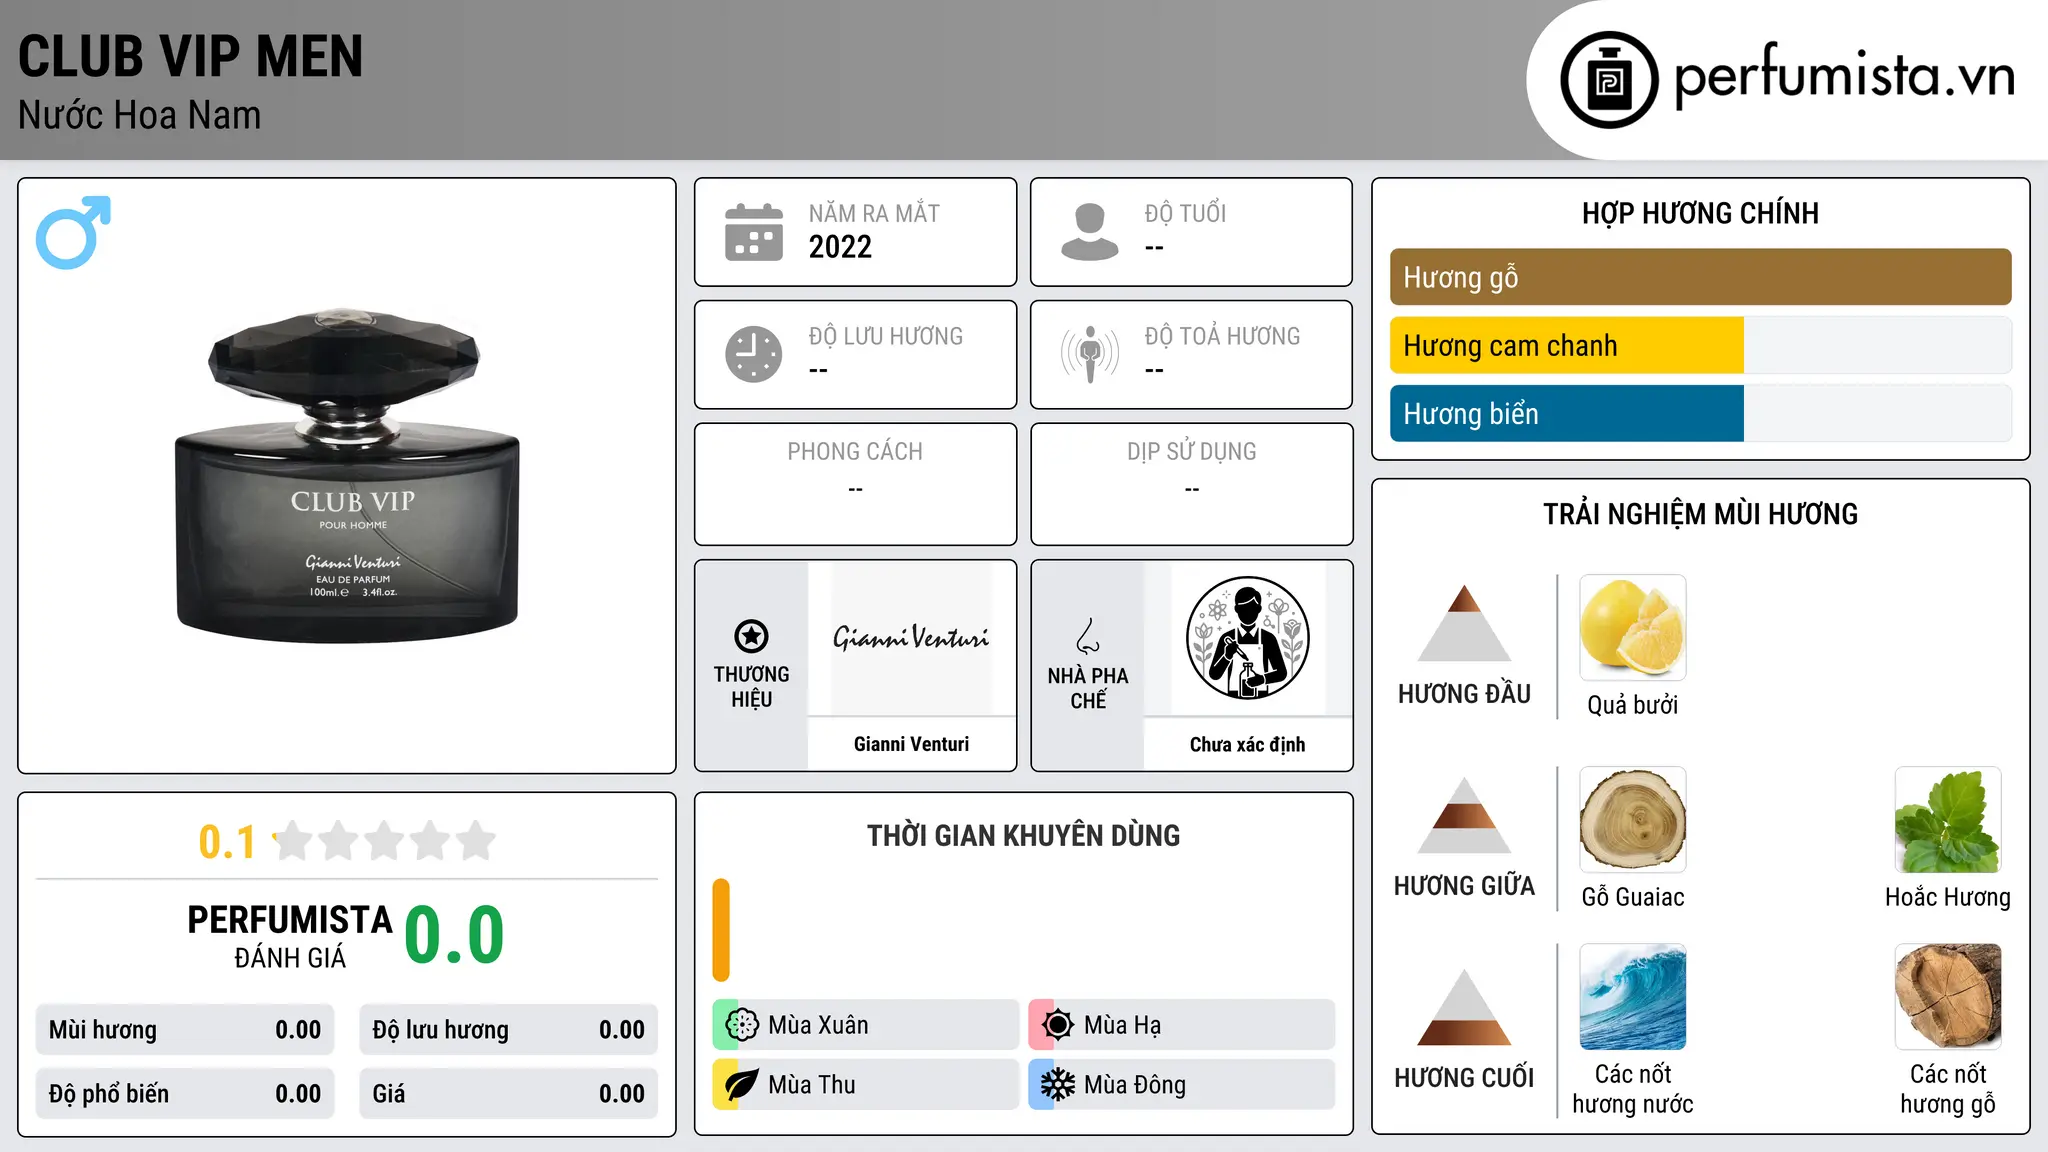Click the Hương cuối pyramid icon

(1464, 1007)
